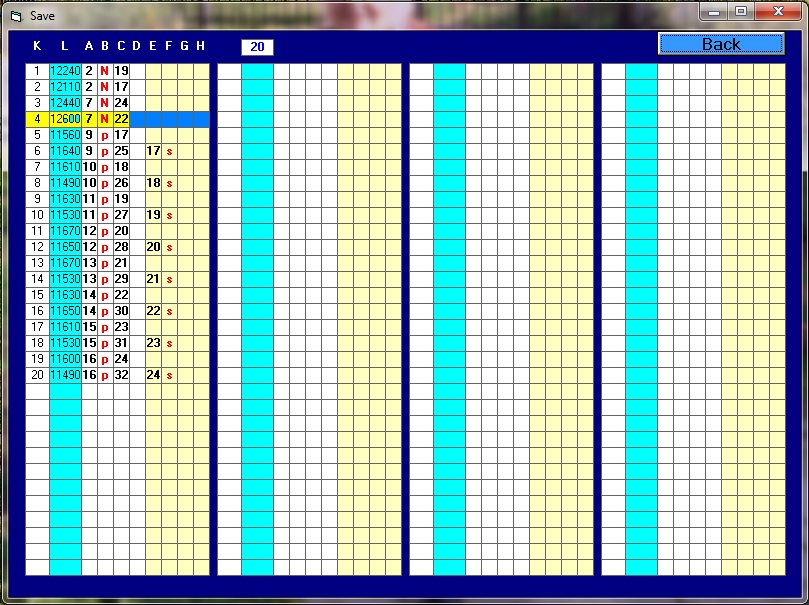Image resolution: width=809 pixels, height=605 pixels.
Task: Select cell 11560 in row 5
Action: point(65,135)
